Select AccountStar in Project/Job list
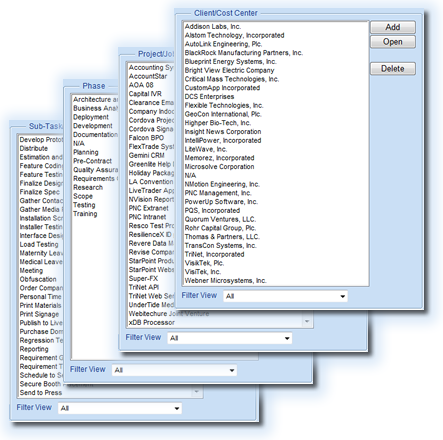Image resolution: width=443 pixels, height=440 pixels. coord(148,76)
